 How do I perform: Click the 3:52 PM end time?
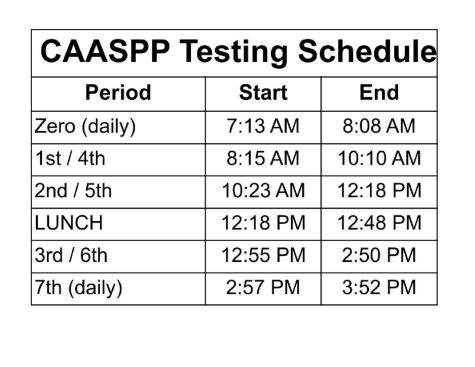[x=379, y=287]
